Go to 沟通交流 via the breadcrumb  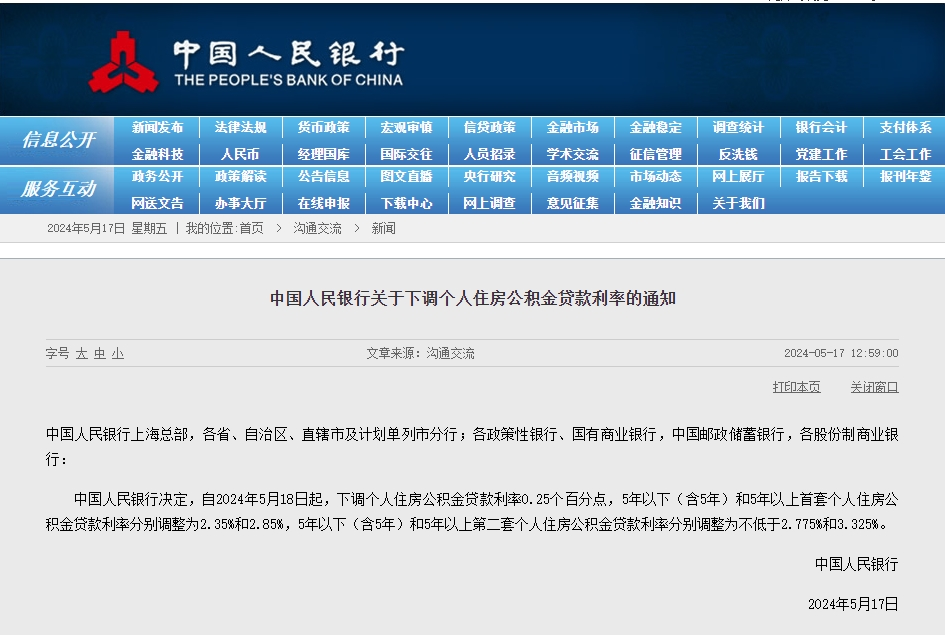click(315, 228)
